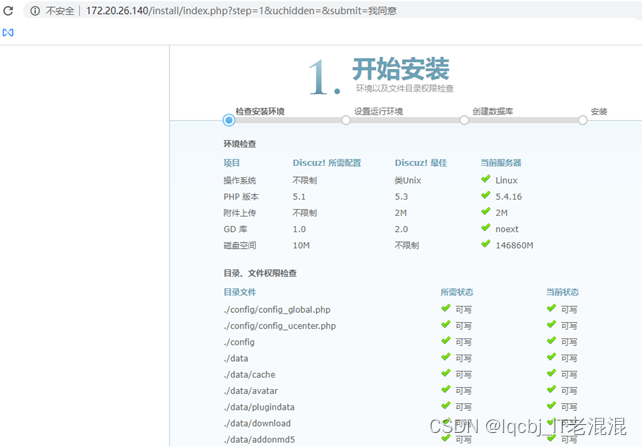Viewport: 642px width, 446px height.
Task: Click the 所需状态 check for ./data/plugindata
Action: [x=446, y=406]
